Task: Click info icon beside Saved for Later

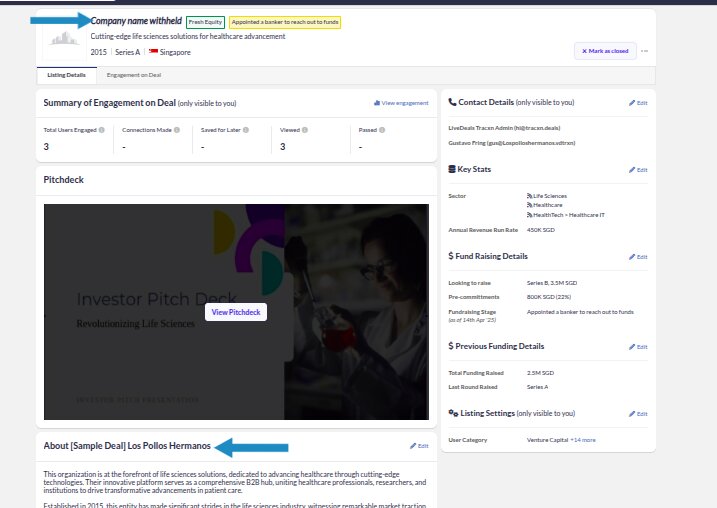Action: tap(246, 130)
